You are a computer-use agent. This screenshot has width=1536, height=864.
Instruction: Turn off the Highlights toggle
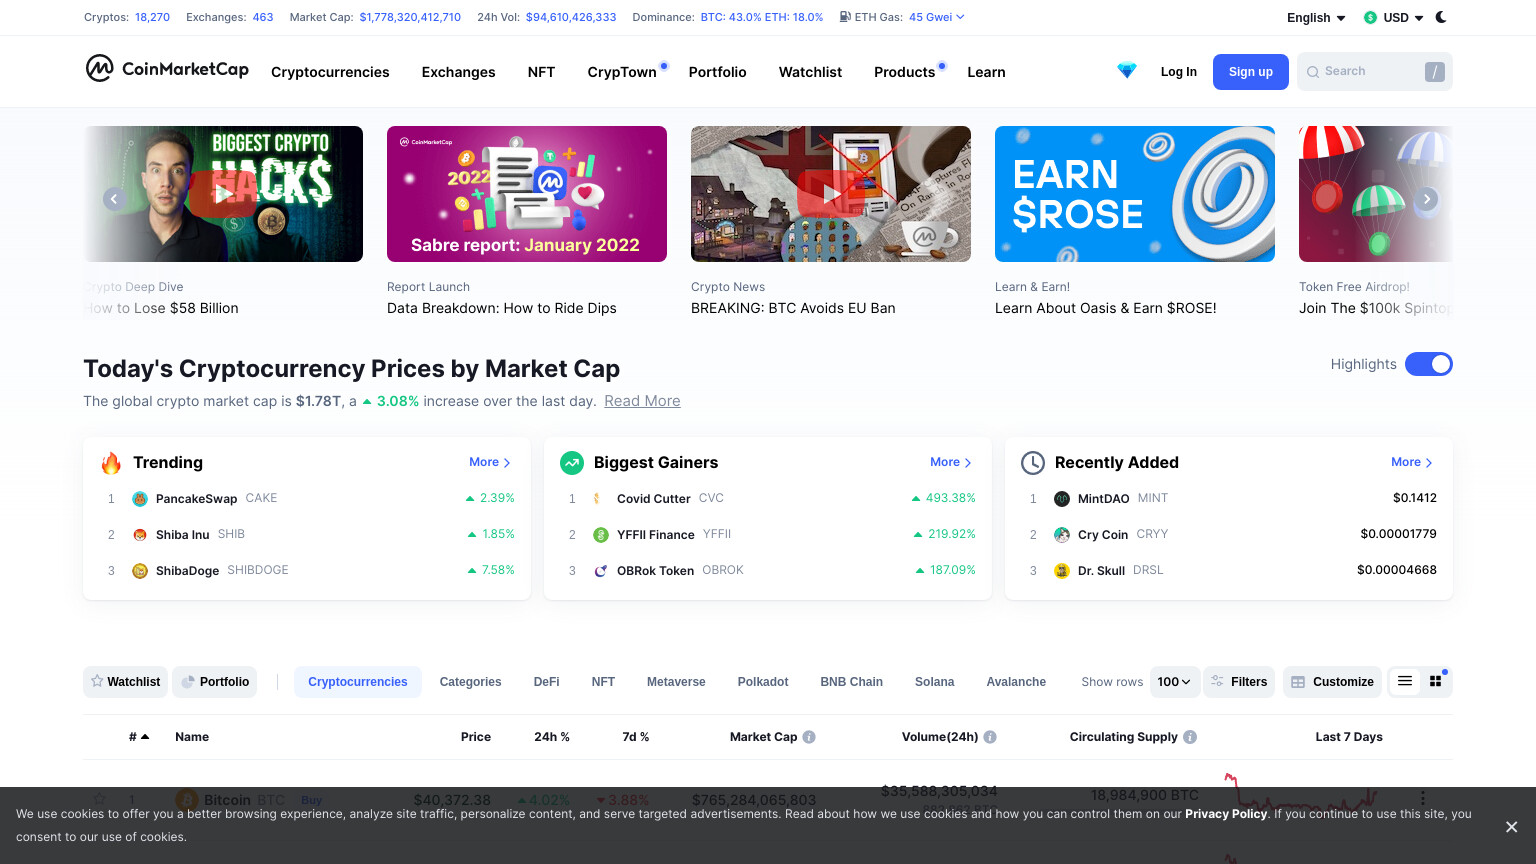pos(1429,364)
